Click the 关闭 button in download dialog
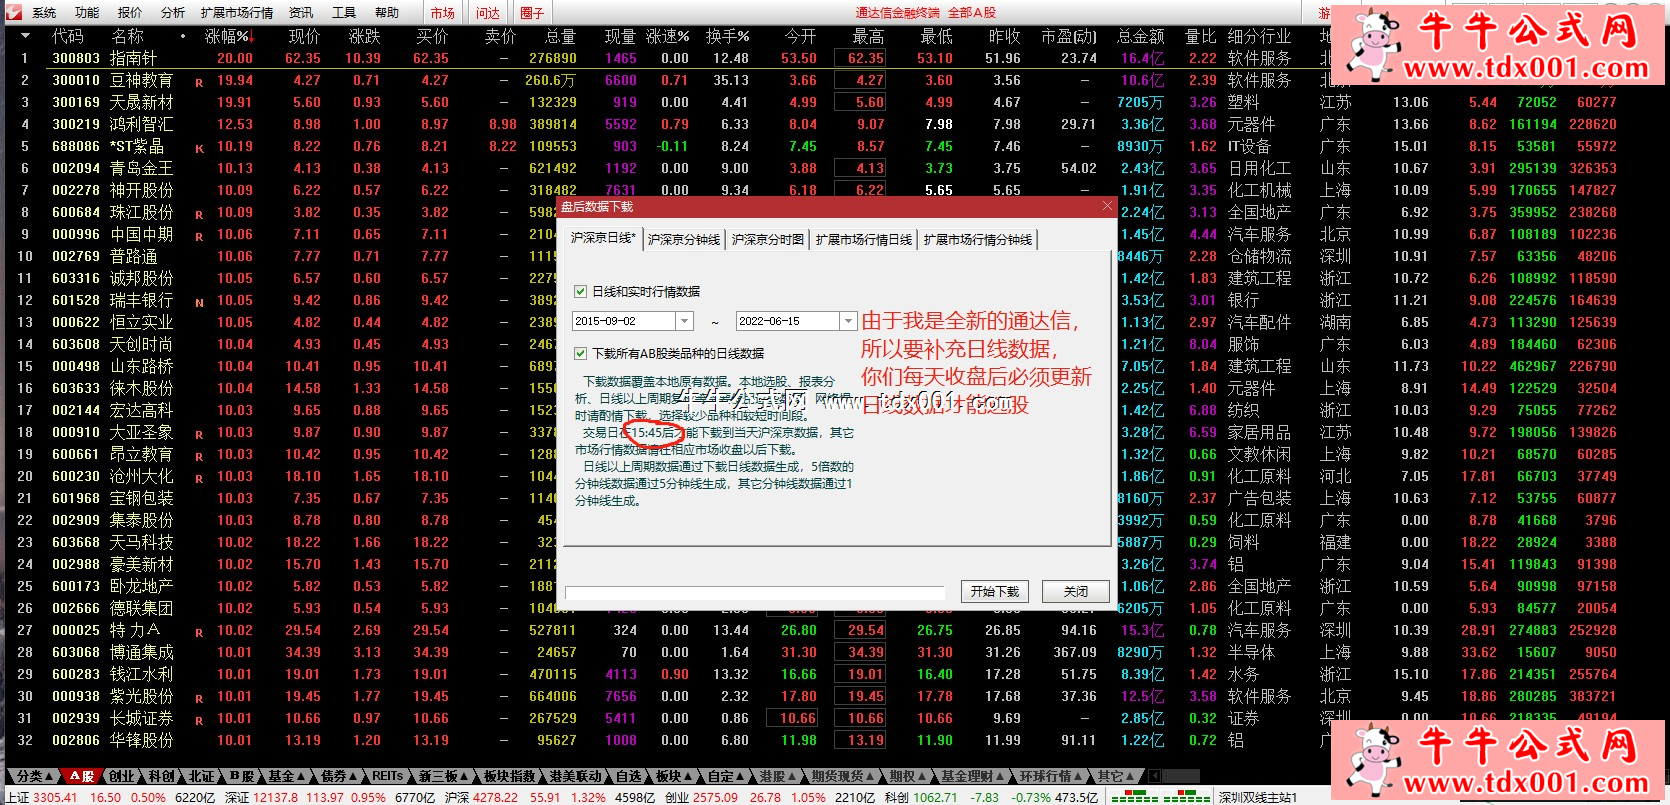1670x805 pixels. [1076, 592]
